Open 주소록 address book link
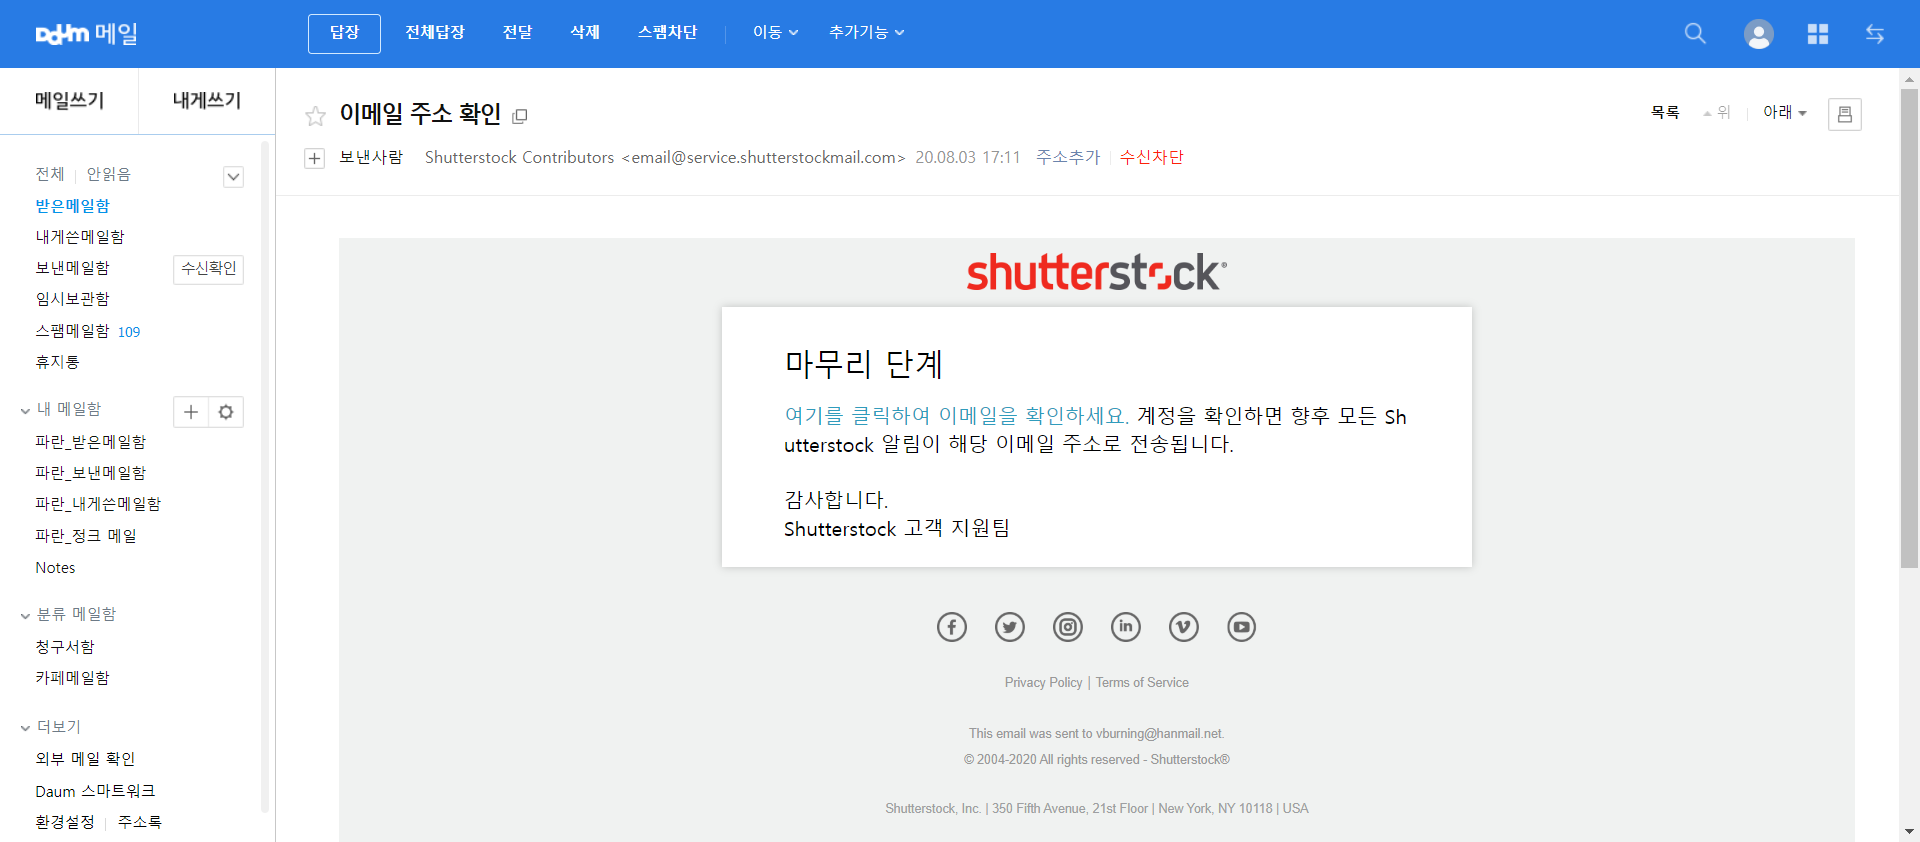 (140, 822)
